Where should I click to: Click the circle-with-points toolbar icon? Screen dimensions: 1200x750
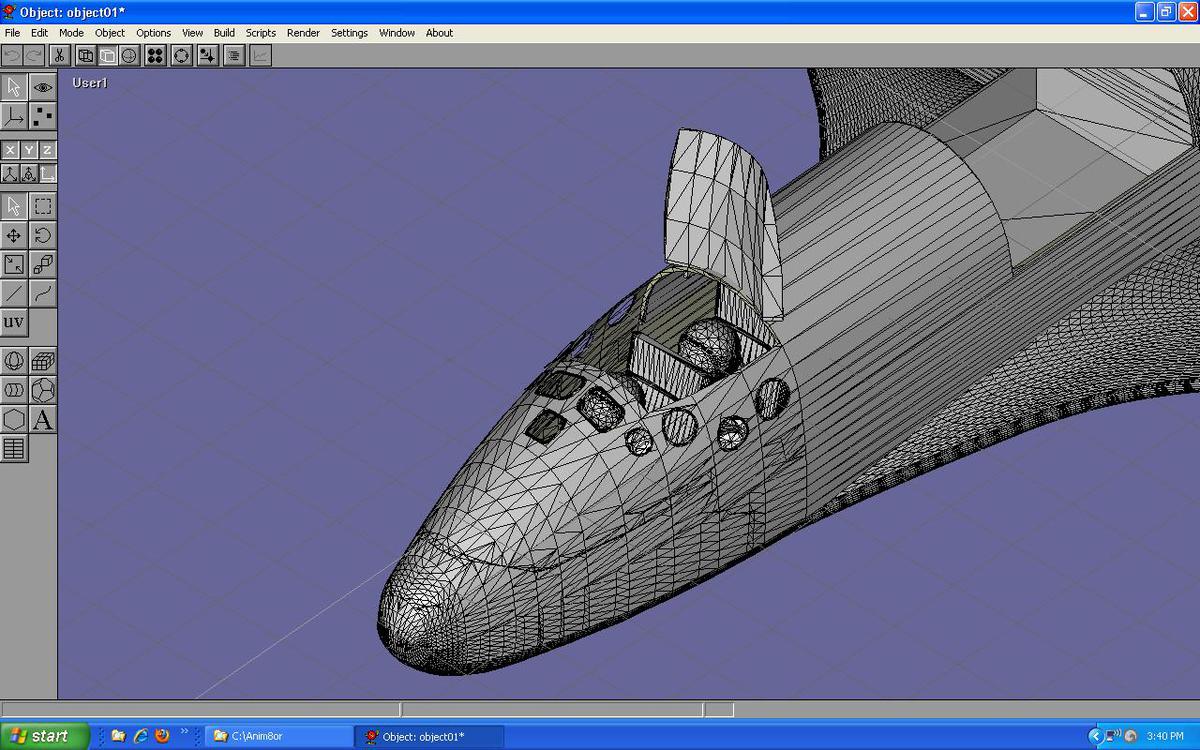pyautogui.click(x=181, y=56)
